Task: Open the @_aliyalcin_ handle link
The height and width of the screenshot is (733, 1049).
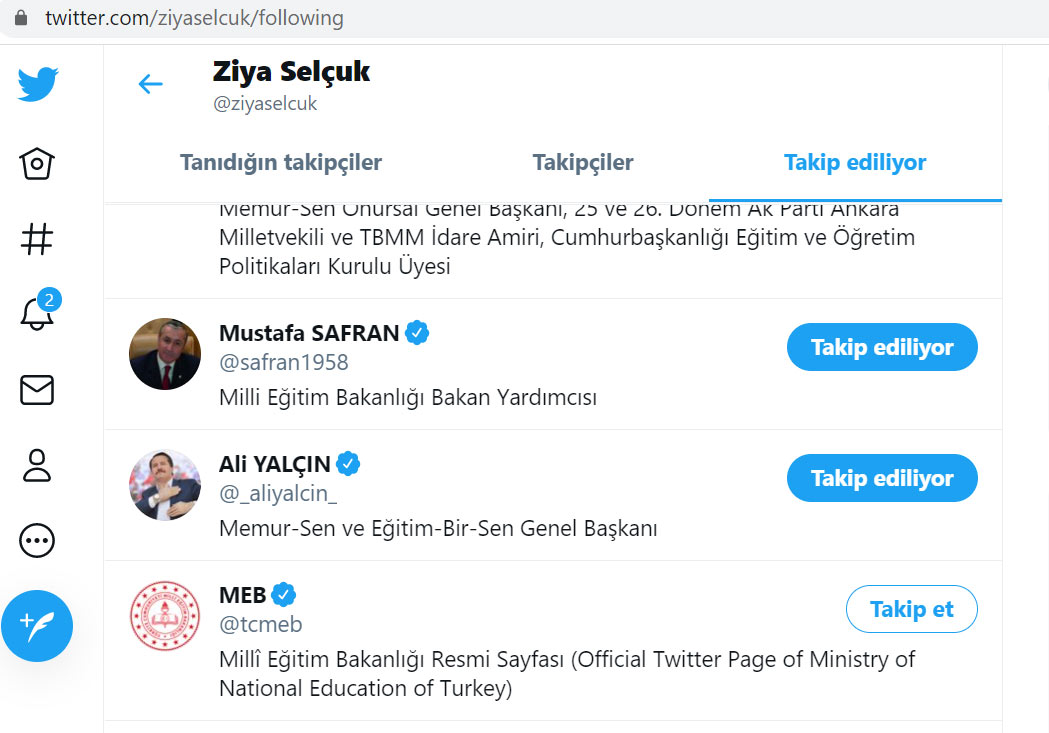Action: (x=278, y=494)
